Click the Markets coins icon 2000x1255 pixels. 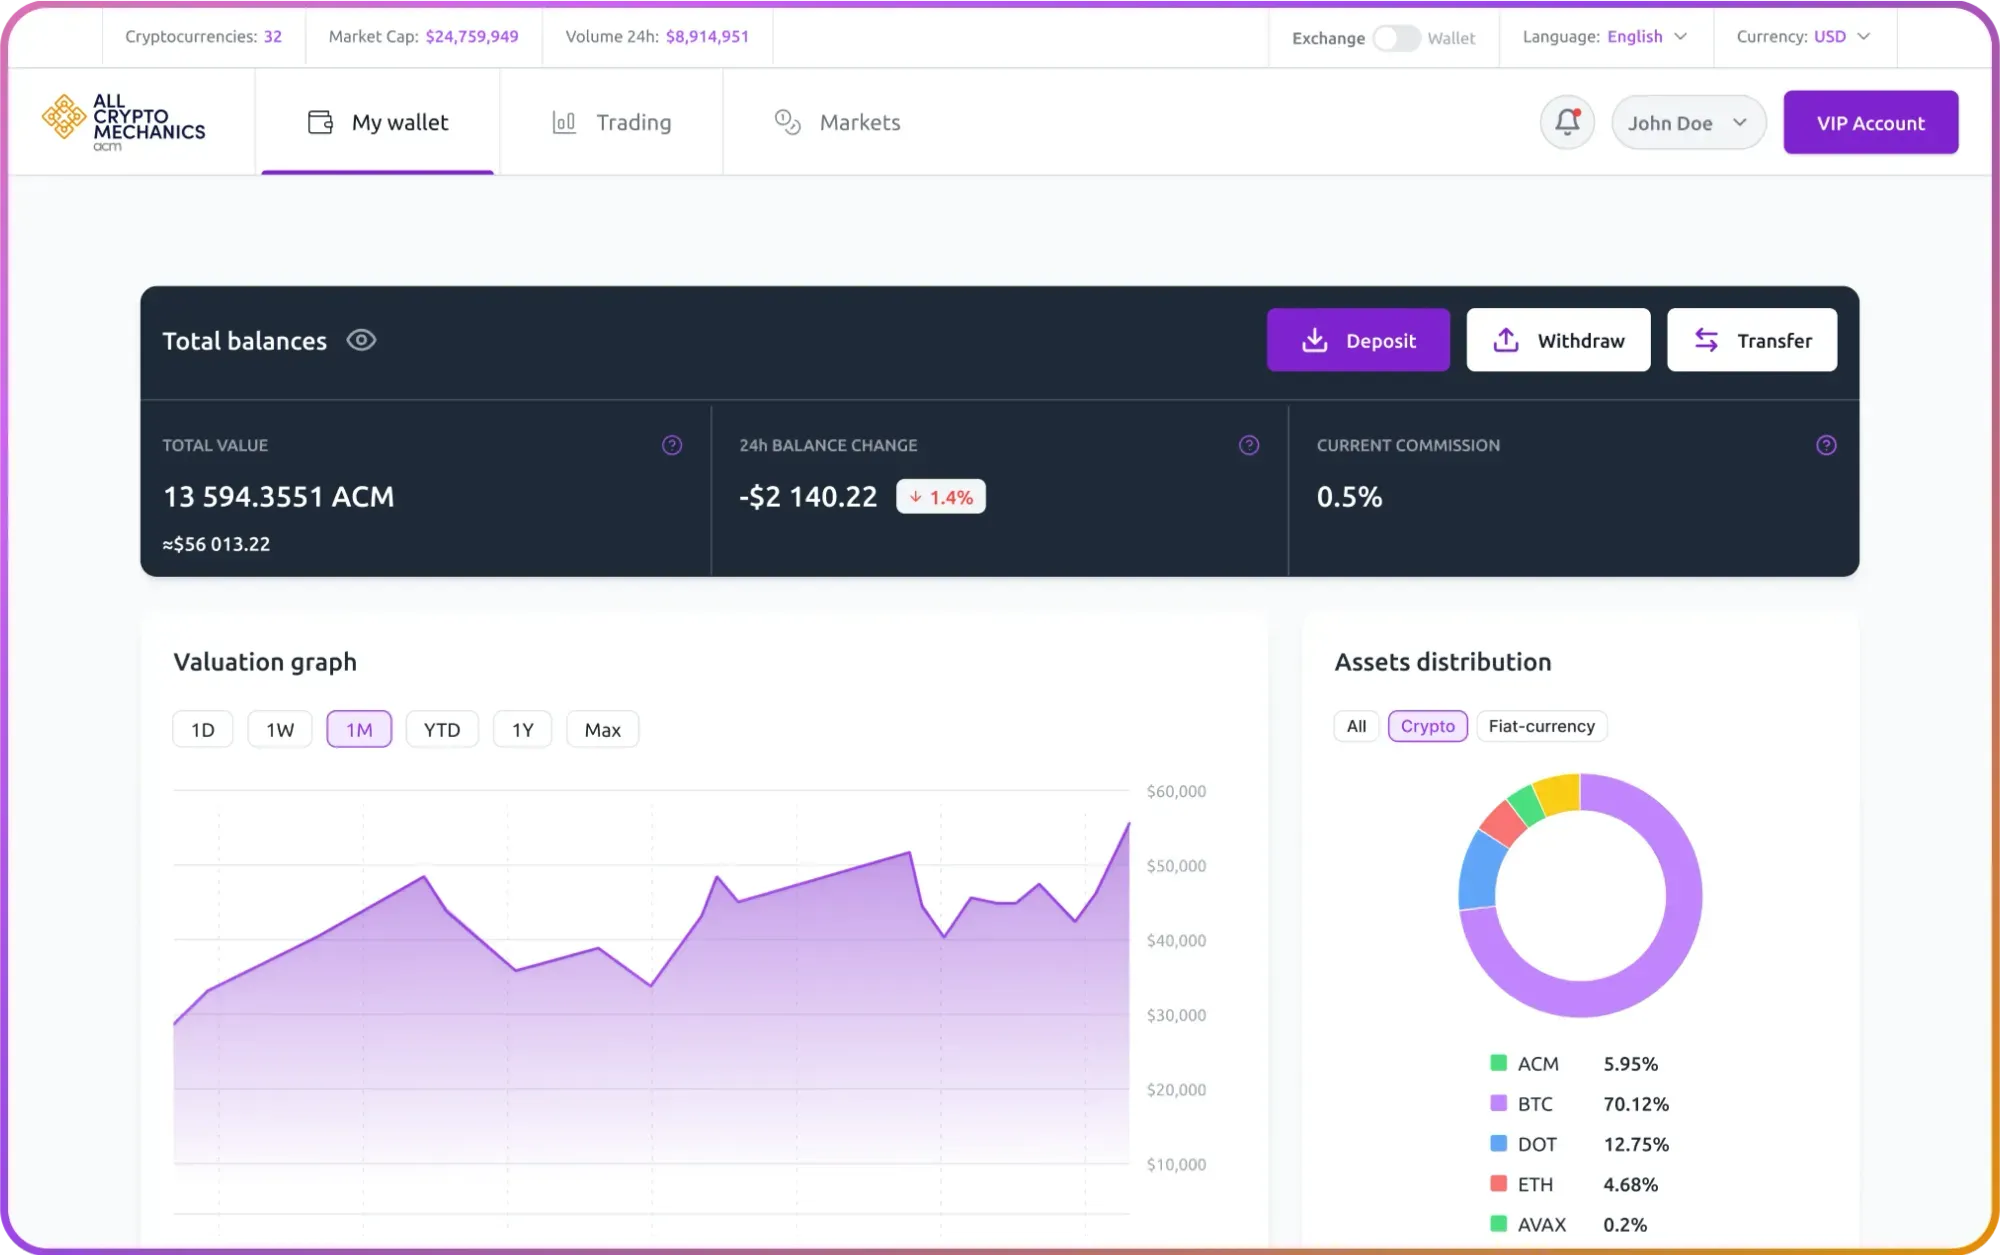[x=787, y=122]
